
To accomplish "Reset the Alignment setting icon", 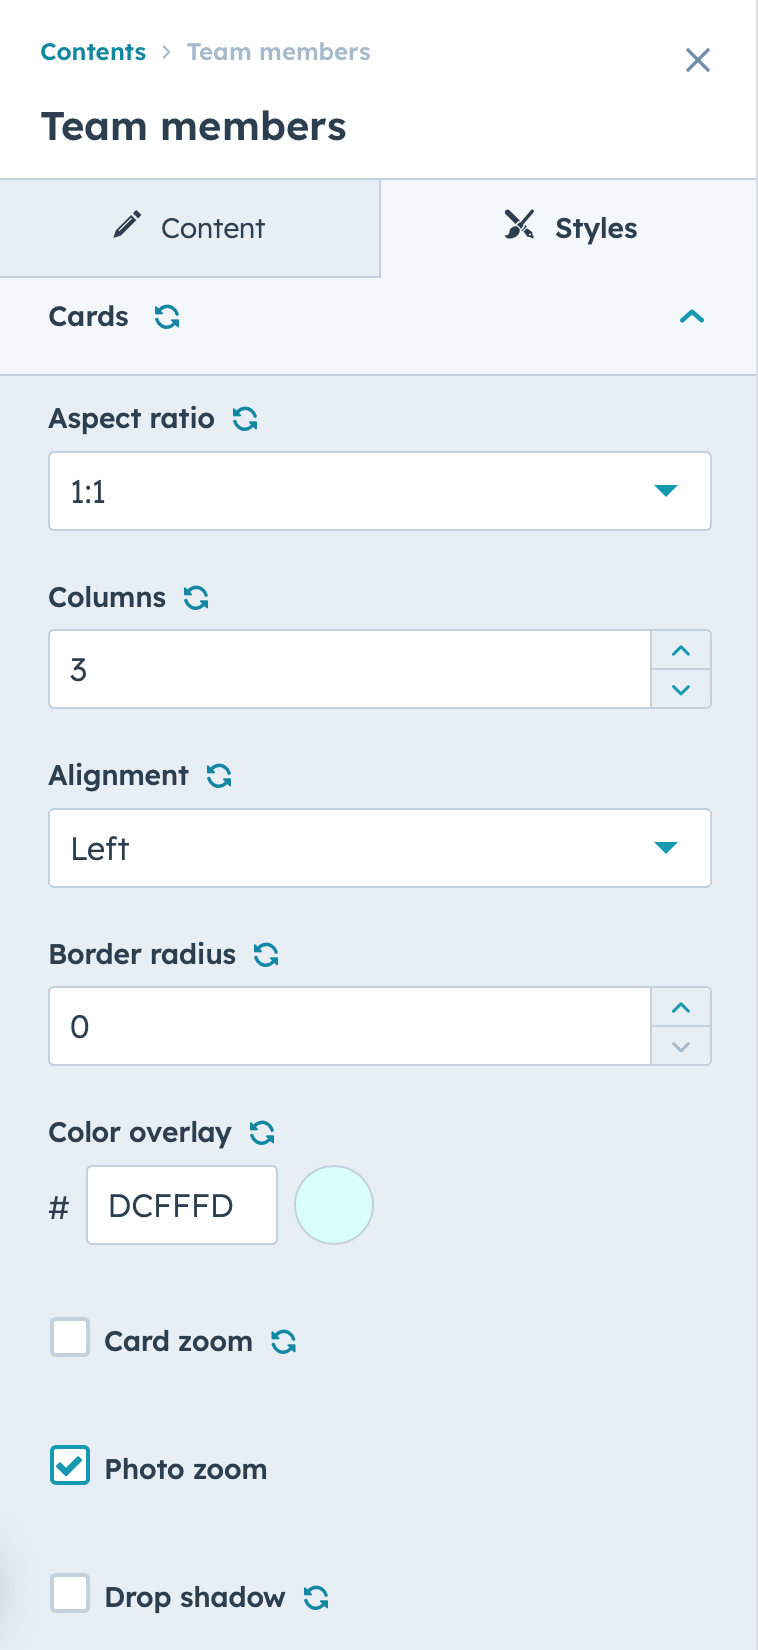I will [219, 776].
